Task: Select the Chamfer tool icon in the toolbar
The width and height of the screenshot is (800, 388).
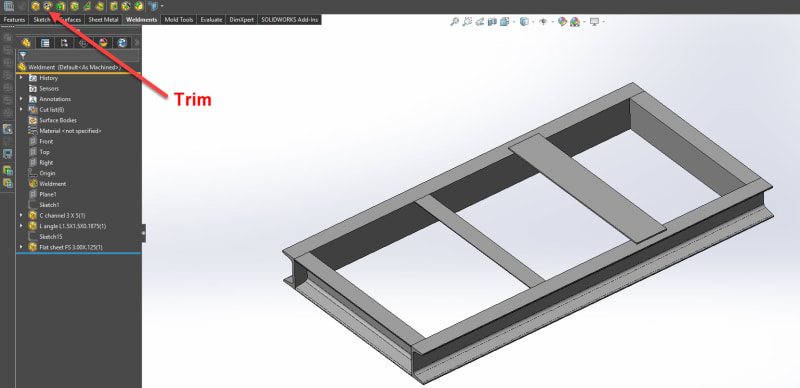Action: click(x=139, y=6)
